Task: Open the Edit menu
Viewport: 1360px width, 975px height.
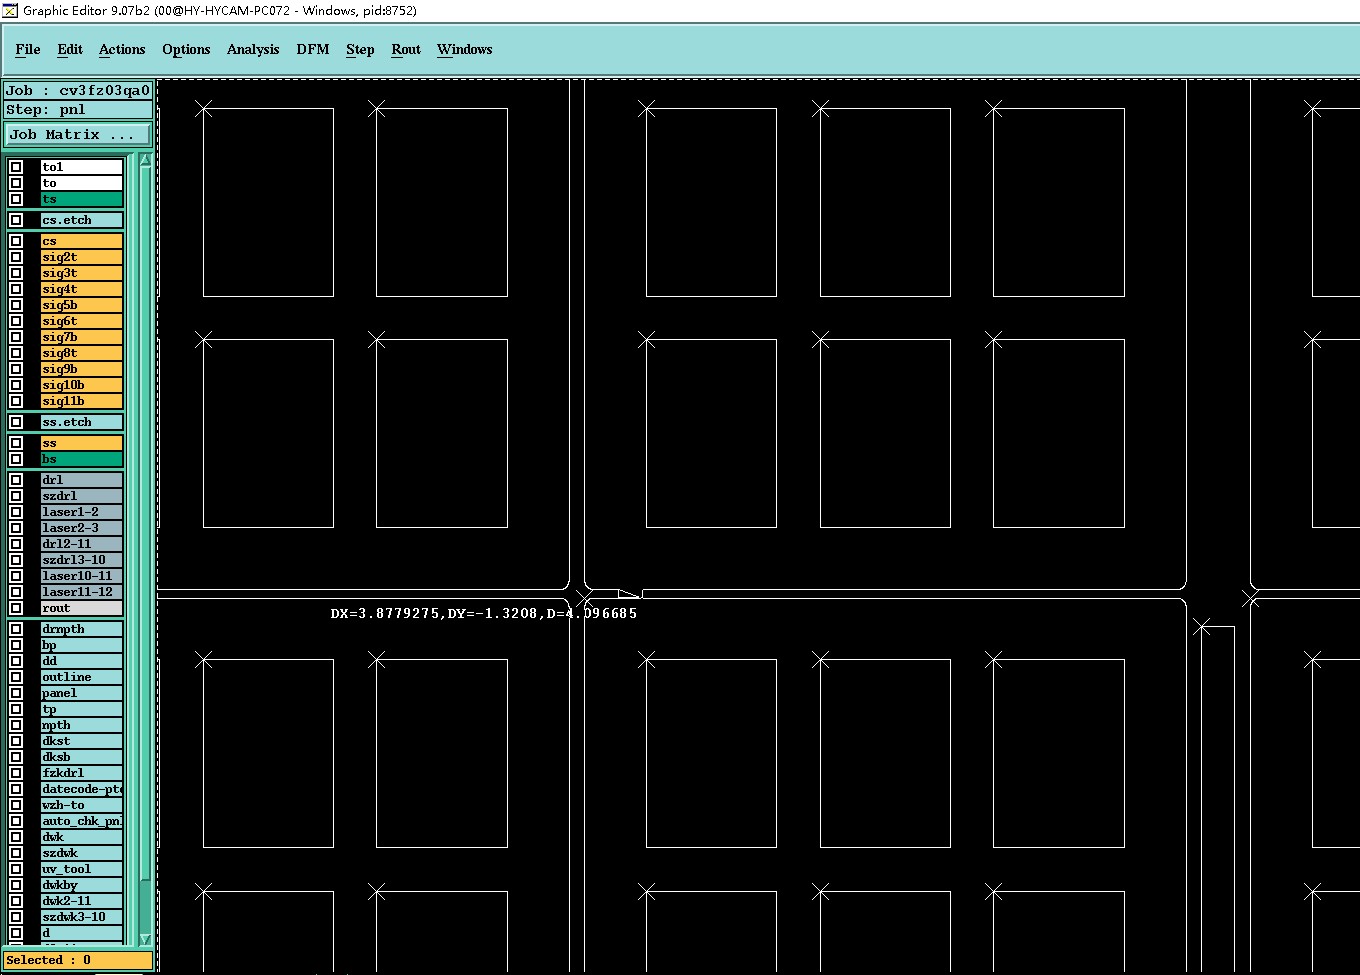Action: tap(70, 49)
